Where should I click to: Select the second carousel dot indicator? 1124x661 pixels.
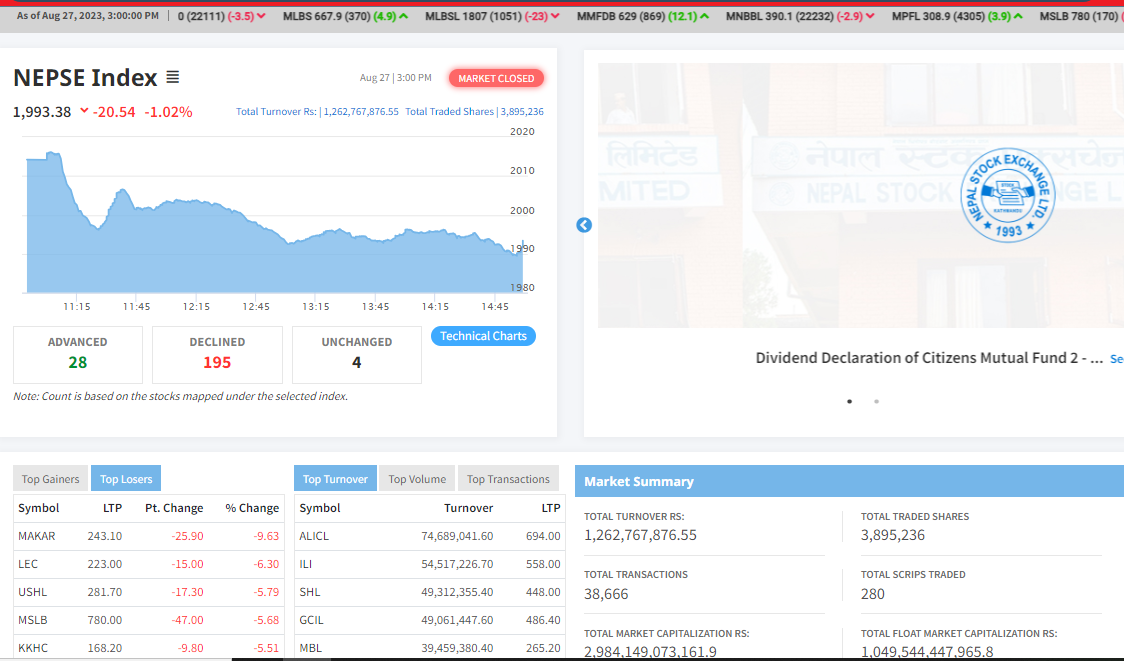[876, 401]
